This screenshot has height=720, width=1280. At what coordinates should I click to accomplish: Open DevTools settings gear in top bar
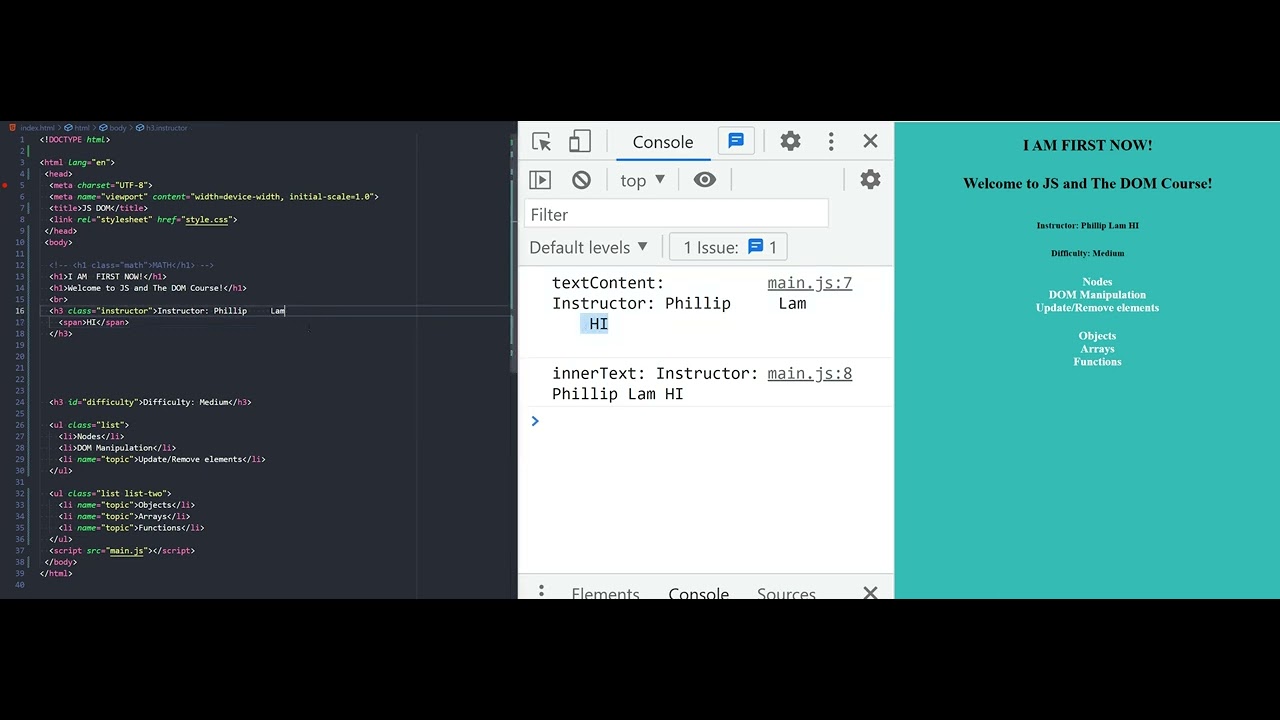[x=790, y=142]
